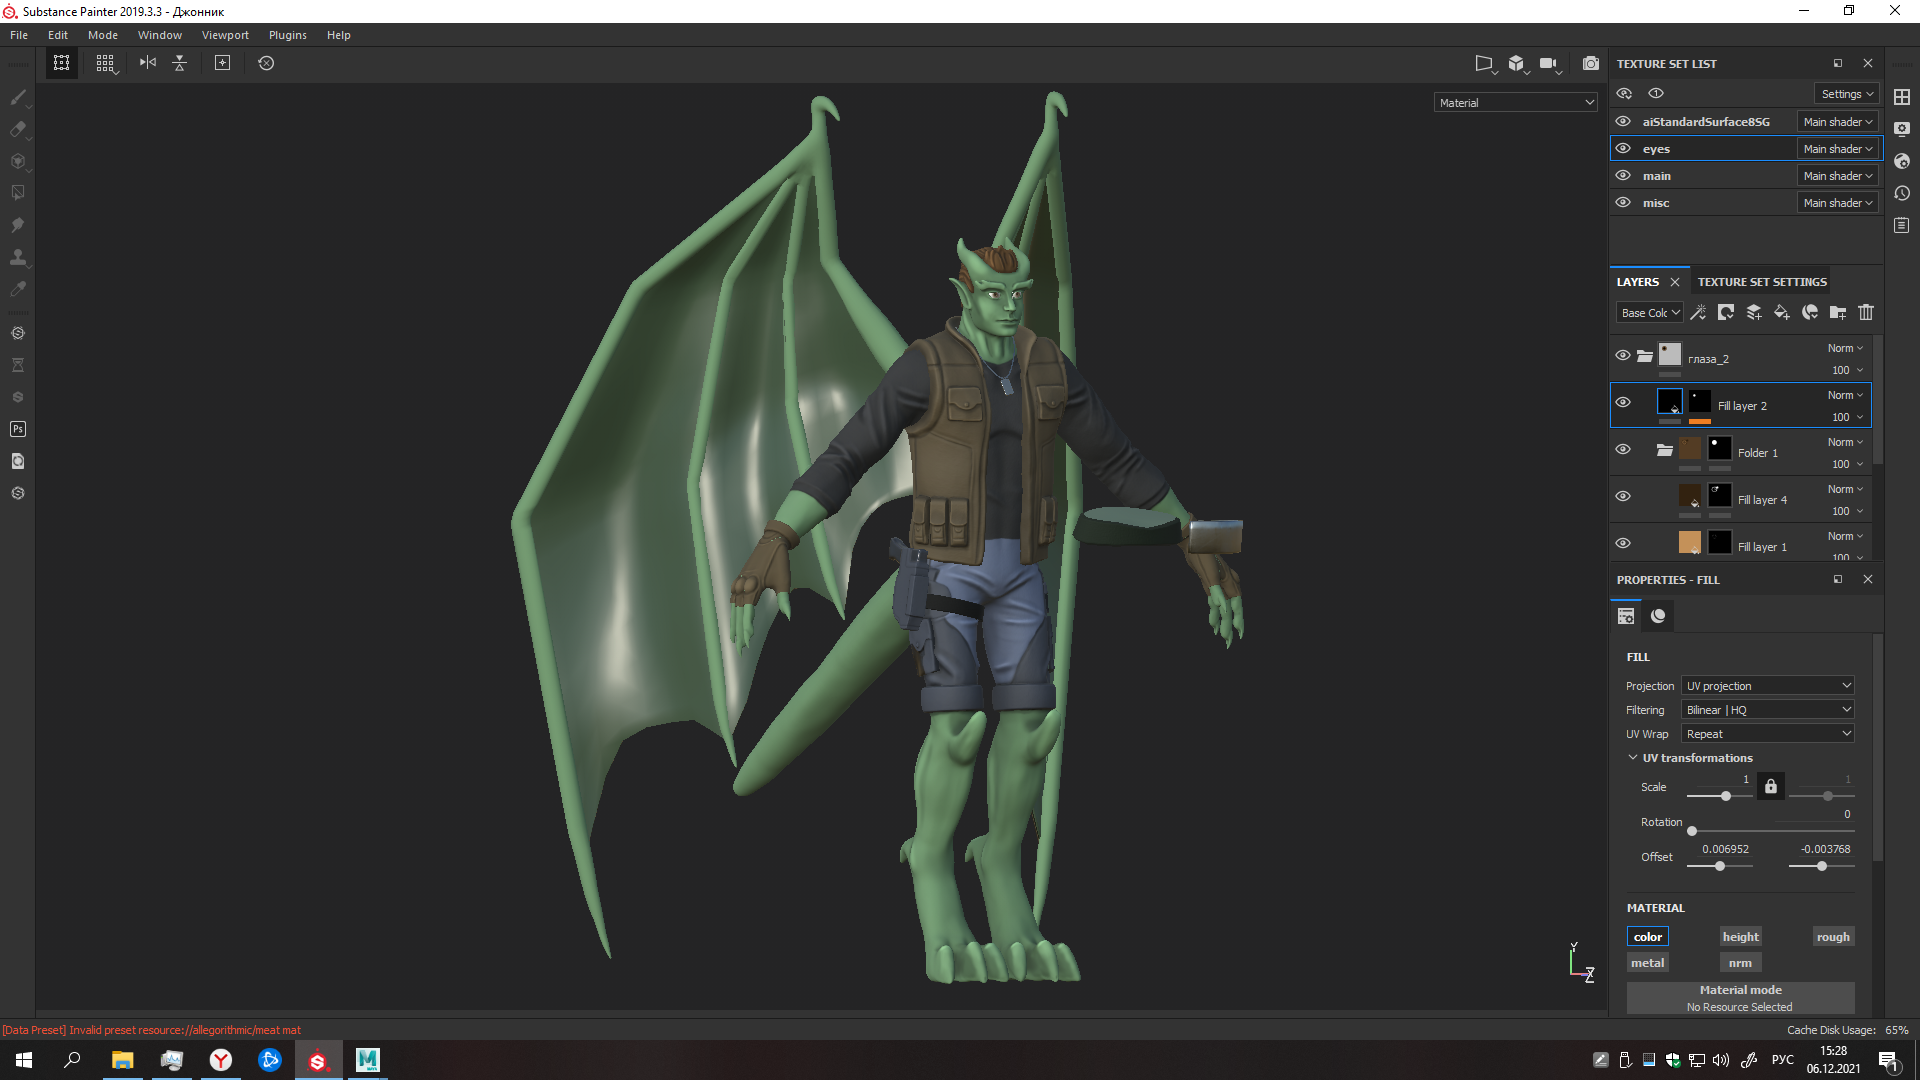This screenshot has height=1080, width=1920.
Task: Select the Eraser tool in left toolbar
Action: coord(18,129)
